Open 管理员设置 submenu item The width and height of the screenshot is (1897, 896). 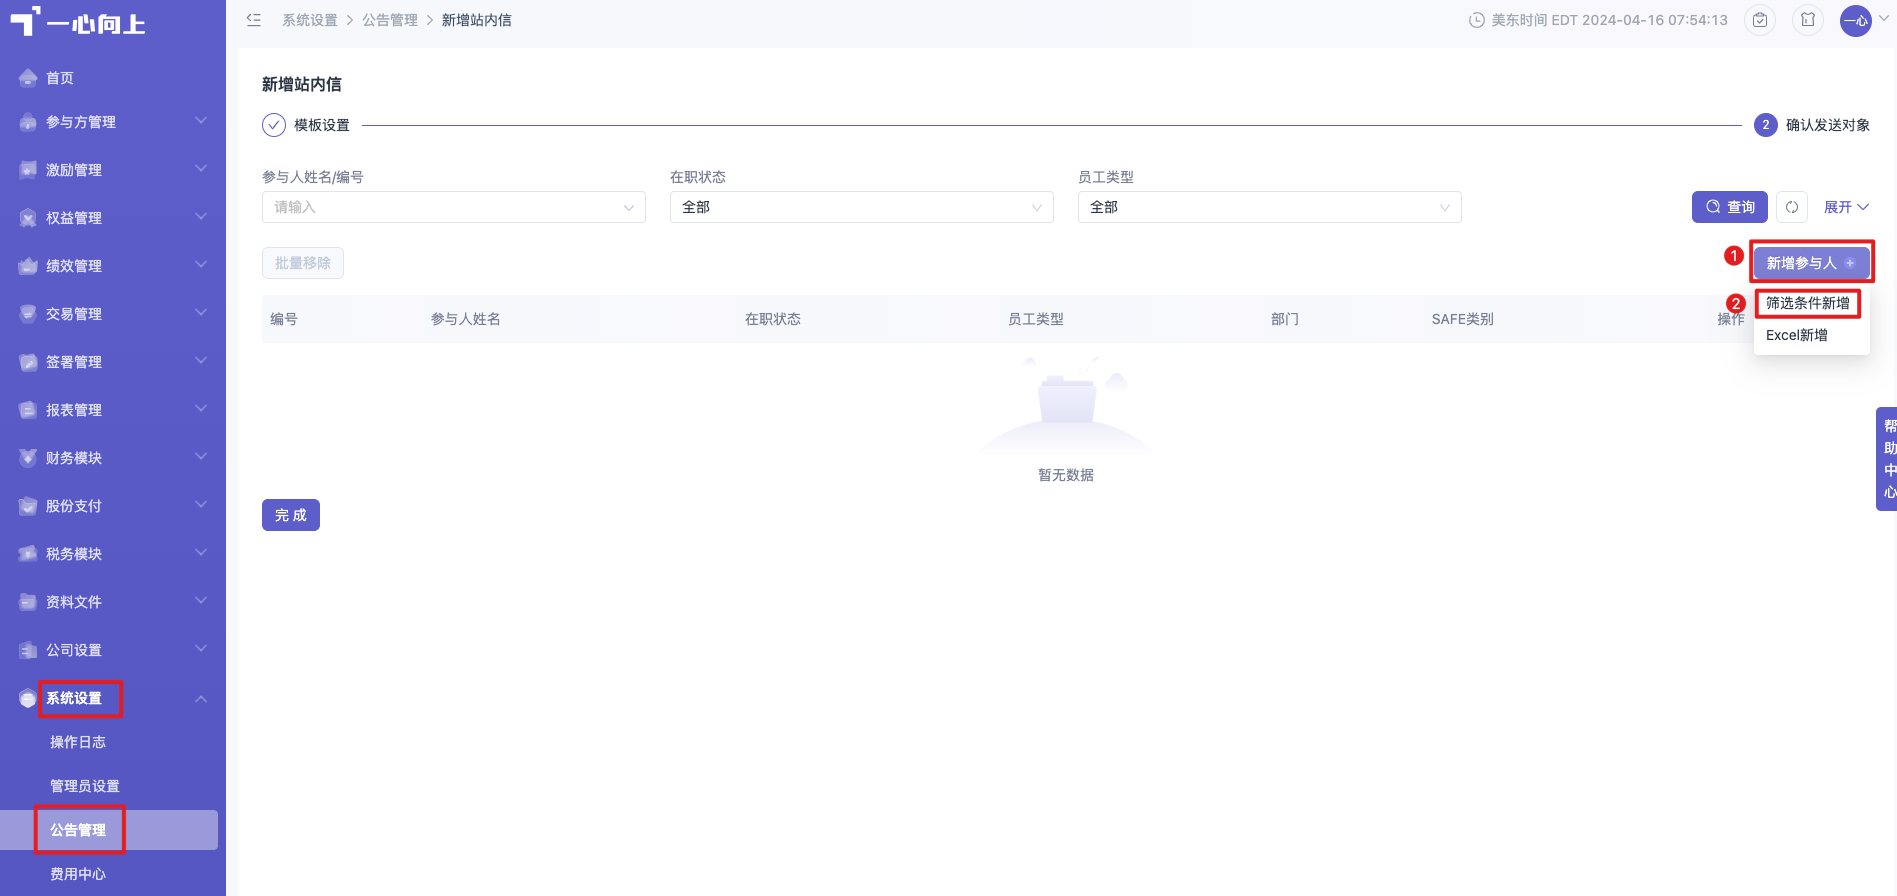[85, 786]
